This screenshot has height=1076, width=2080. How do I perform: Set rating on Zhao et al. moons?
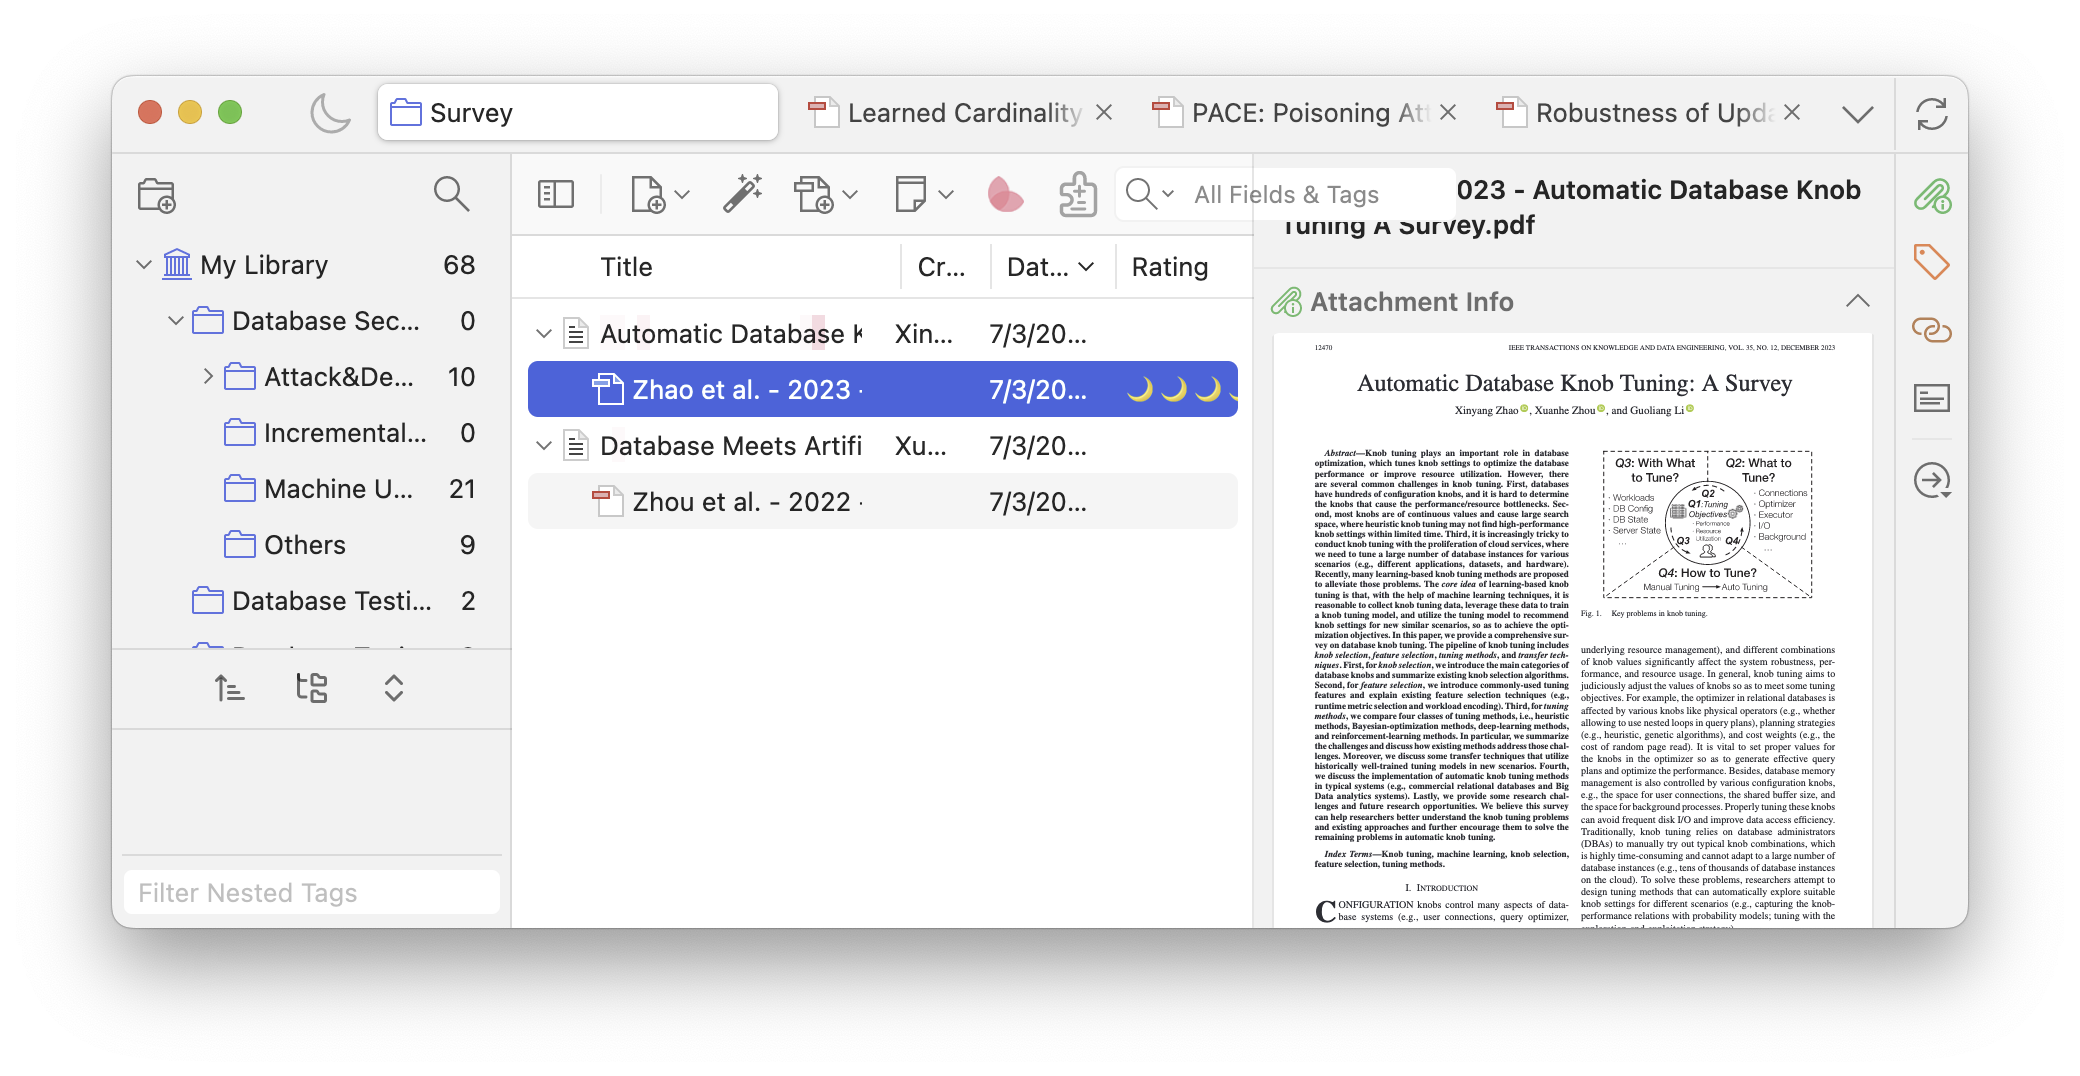tap(1181, 389)
